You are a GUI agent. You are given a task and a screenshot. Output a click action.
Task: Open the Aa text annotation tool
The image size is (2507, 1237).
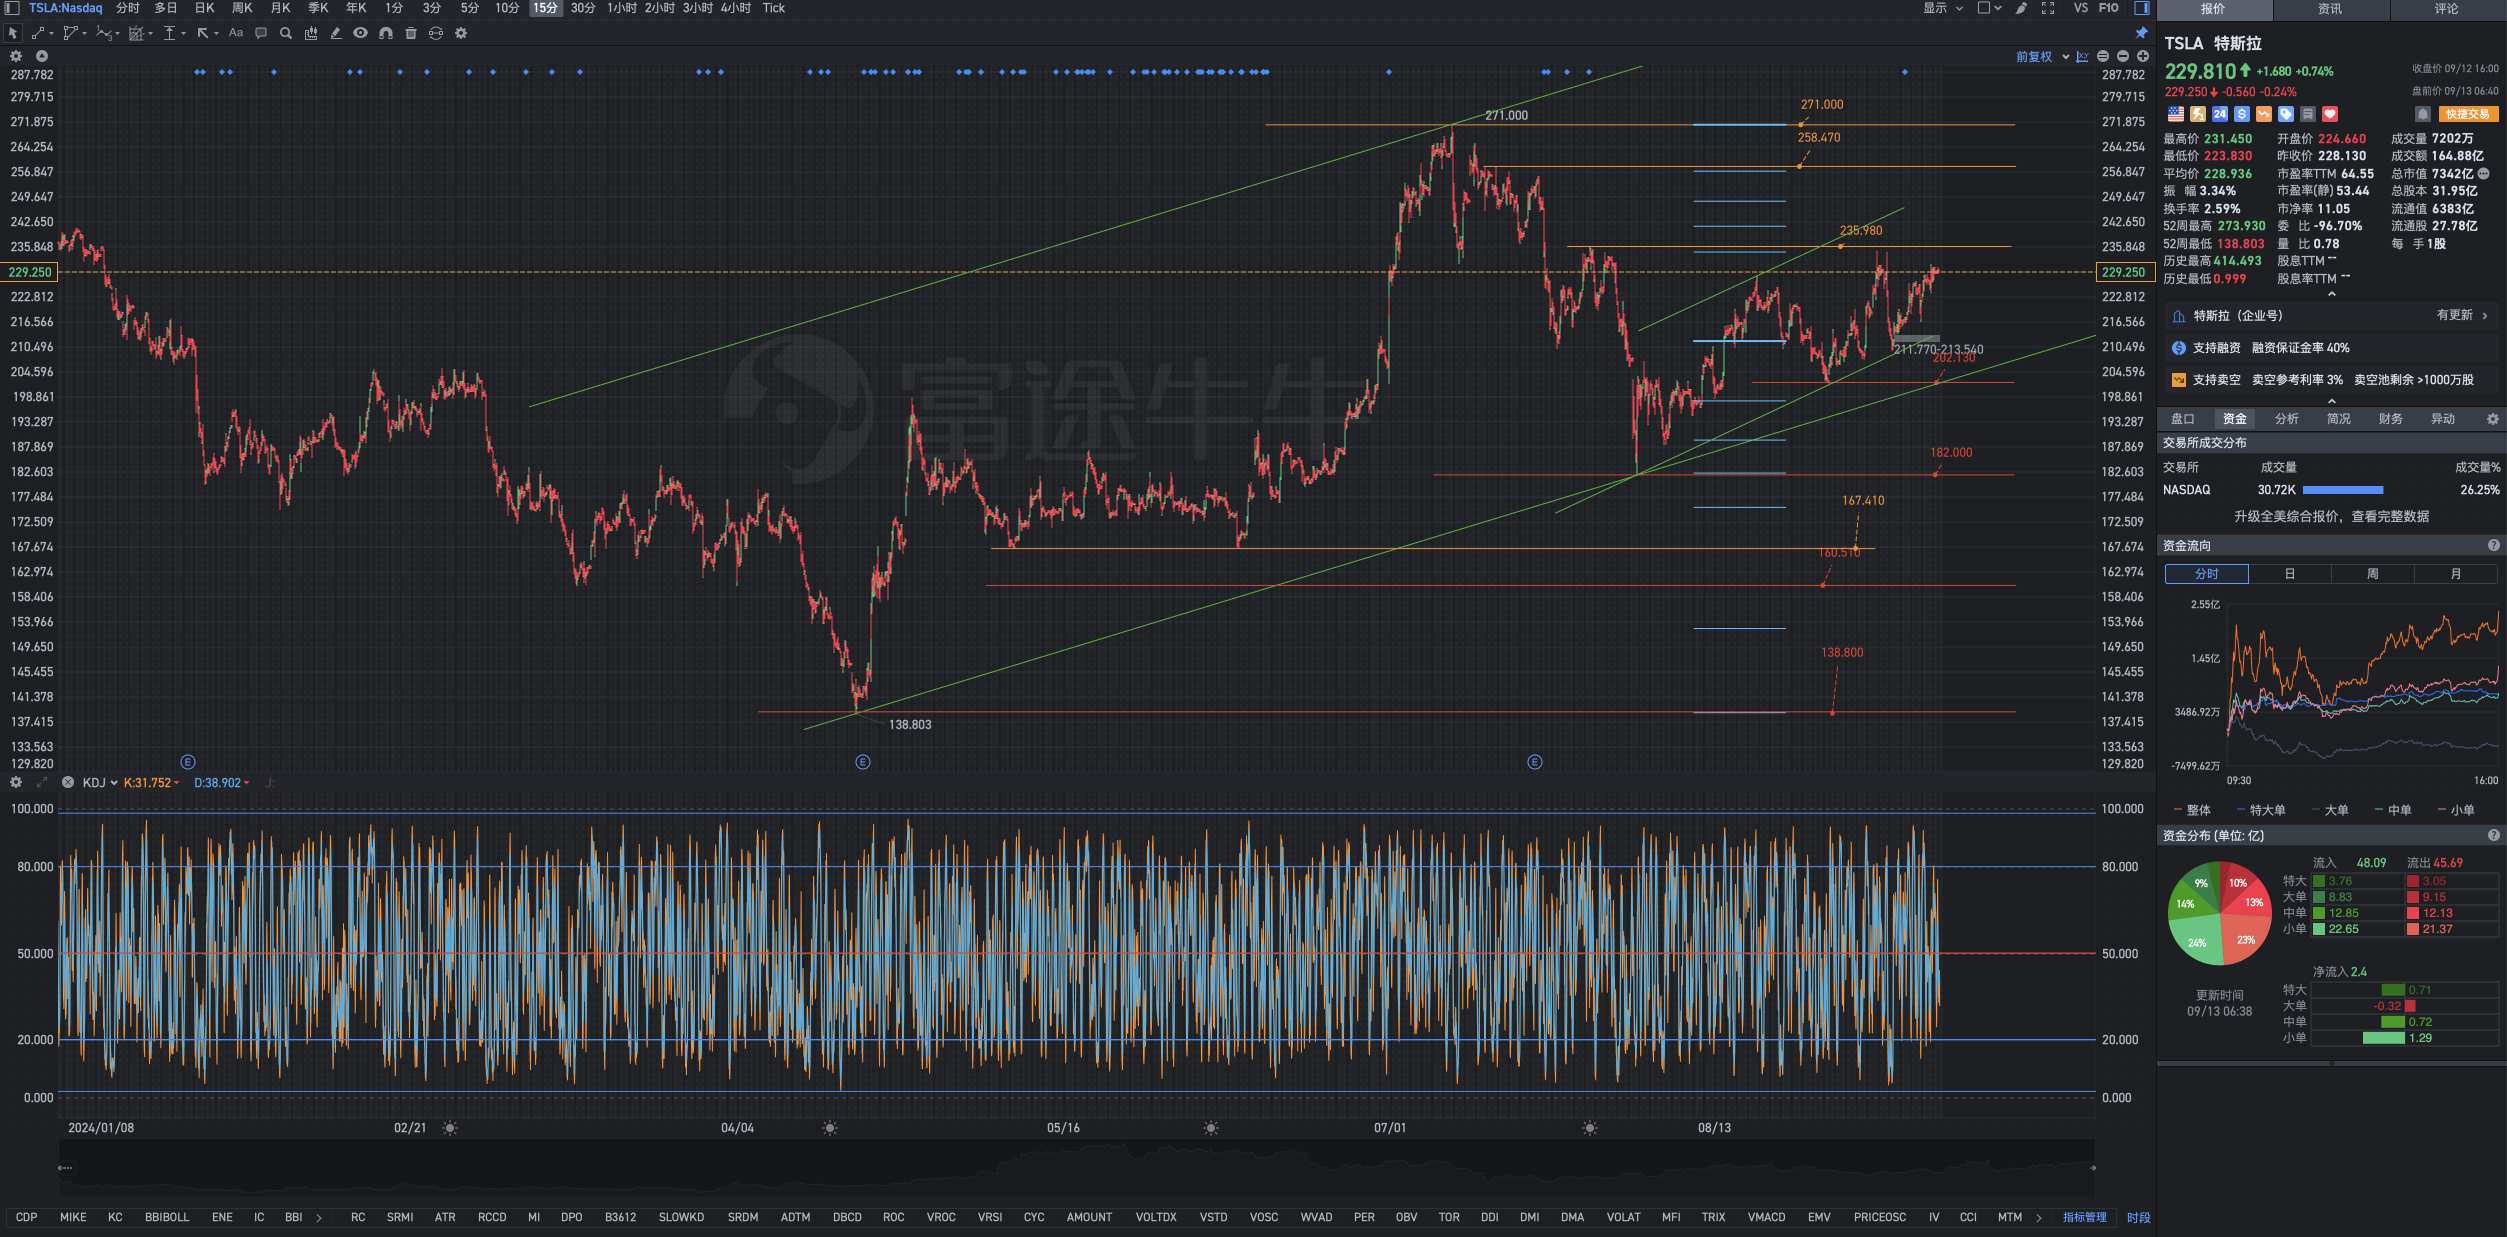click(236, 33)
